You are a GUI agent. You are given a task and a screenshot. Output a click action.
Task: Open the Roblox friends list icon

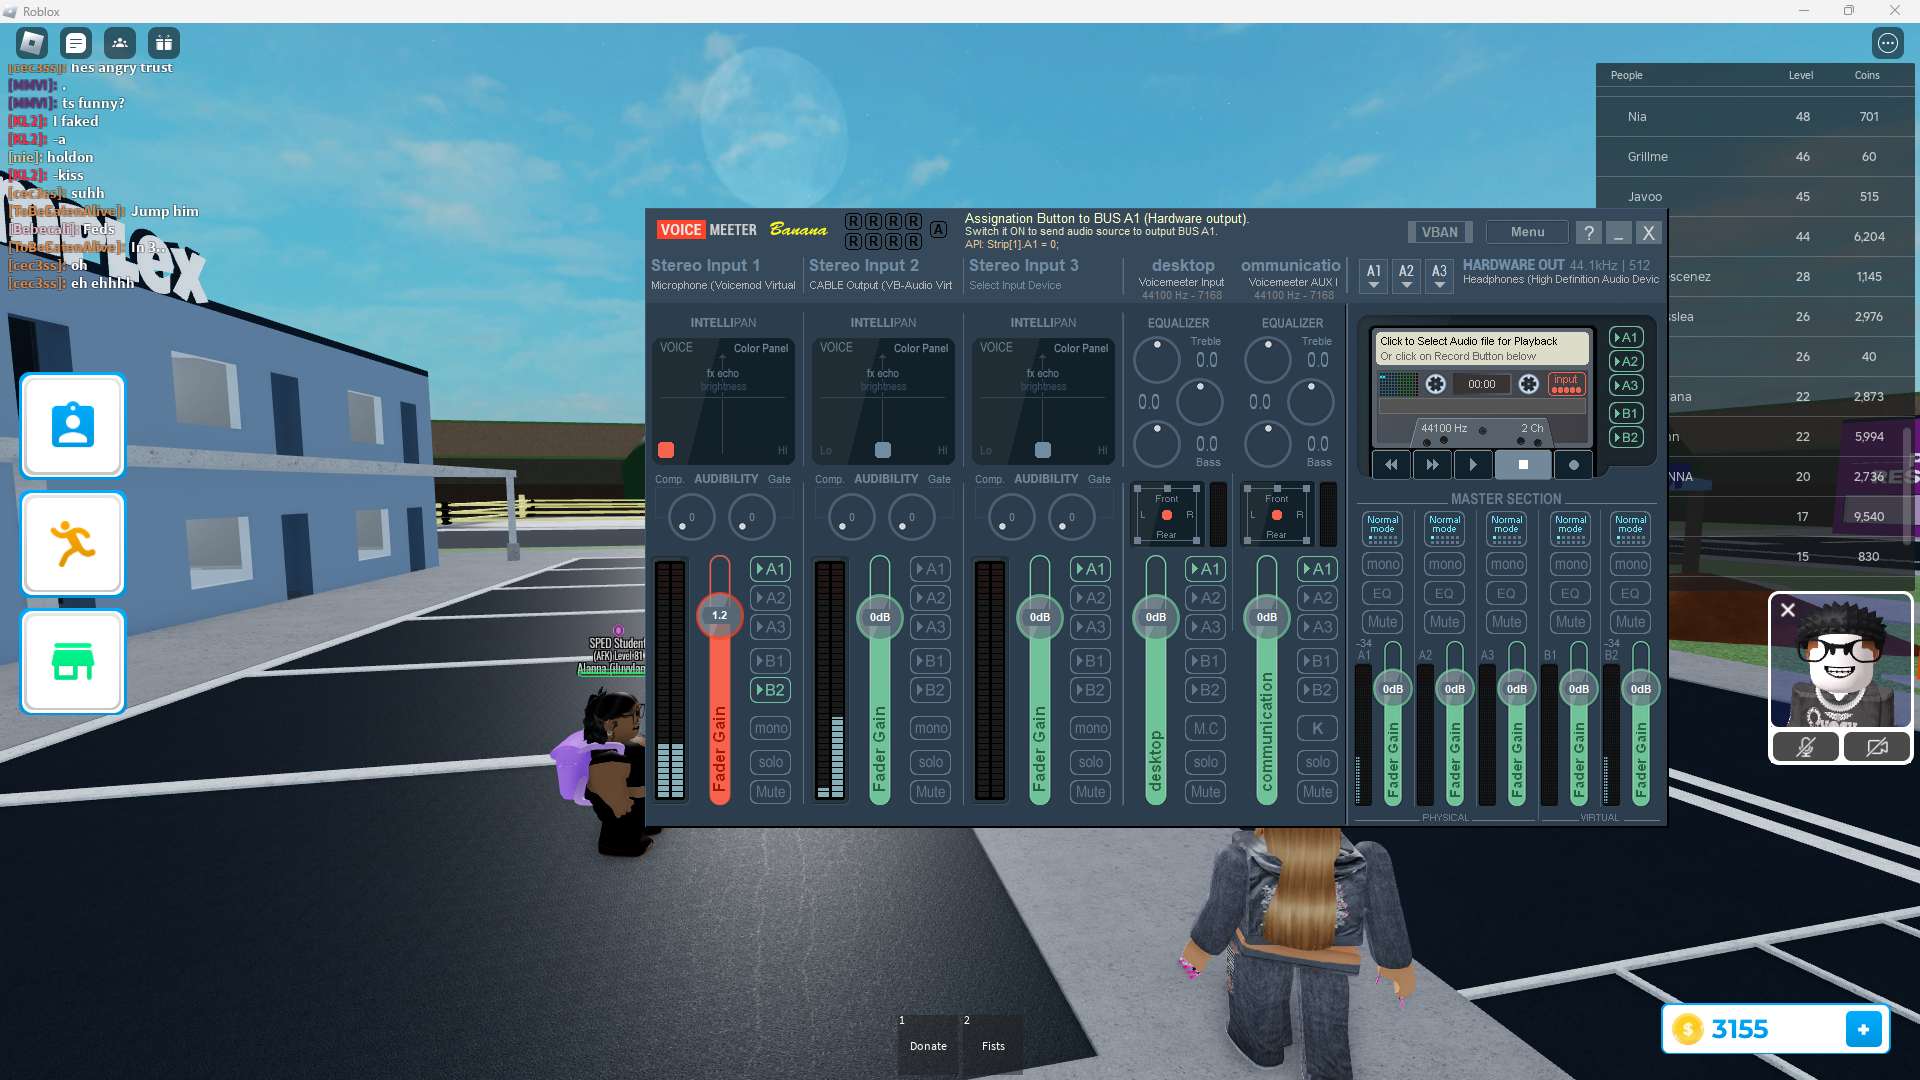point(120,43)
